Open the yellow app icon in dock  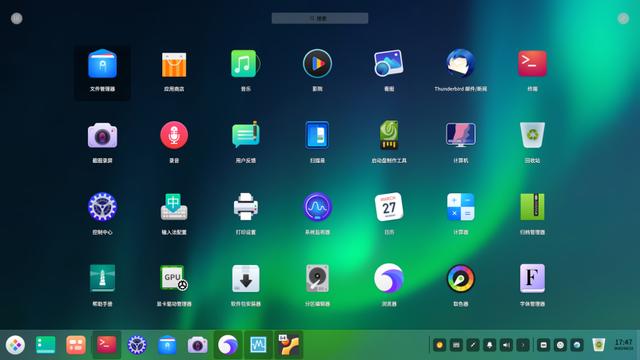(x=289, y=345)
